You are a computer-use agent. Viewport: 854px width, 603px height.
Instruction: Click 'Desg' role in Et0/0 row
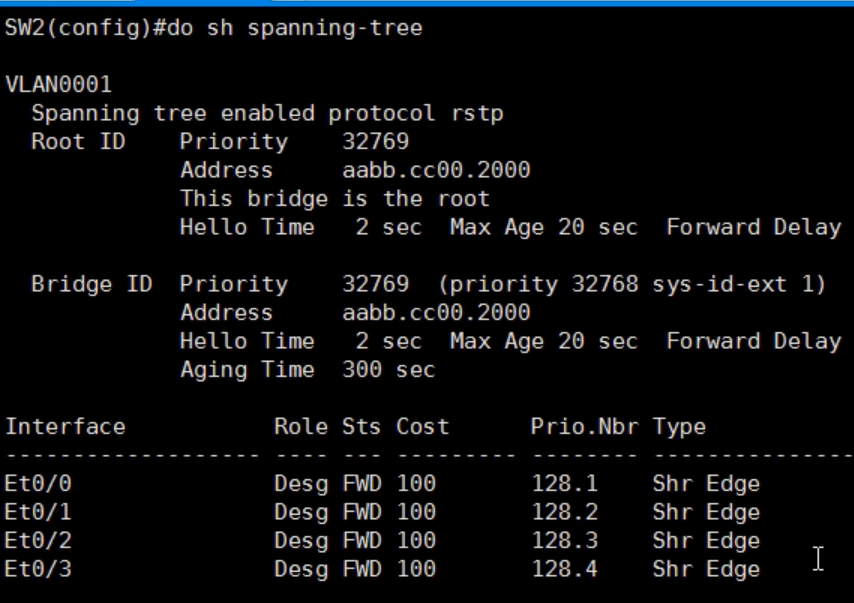(301, 485)
